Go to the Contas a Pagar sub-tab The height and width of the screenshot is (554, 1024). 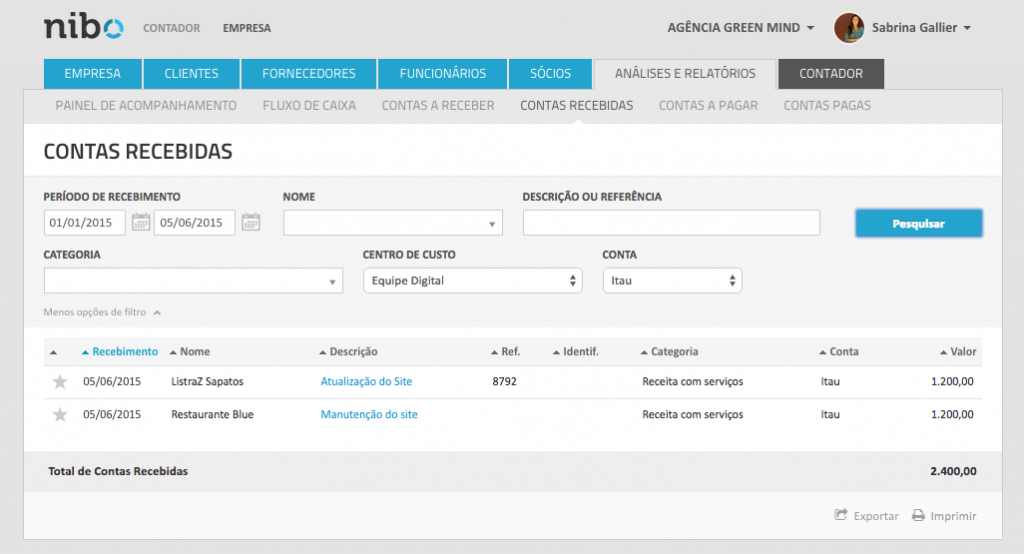coord(708,105)
